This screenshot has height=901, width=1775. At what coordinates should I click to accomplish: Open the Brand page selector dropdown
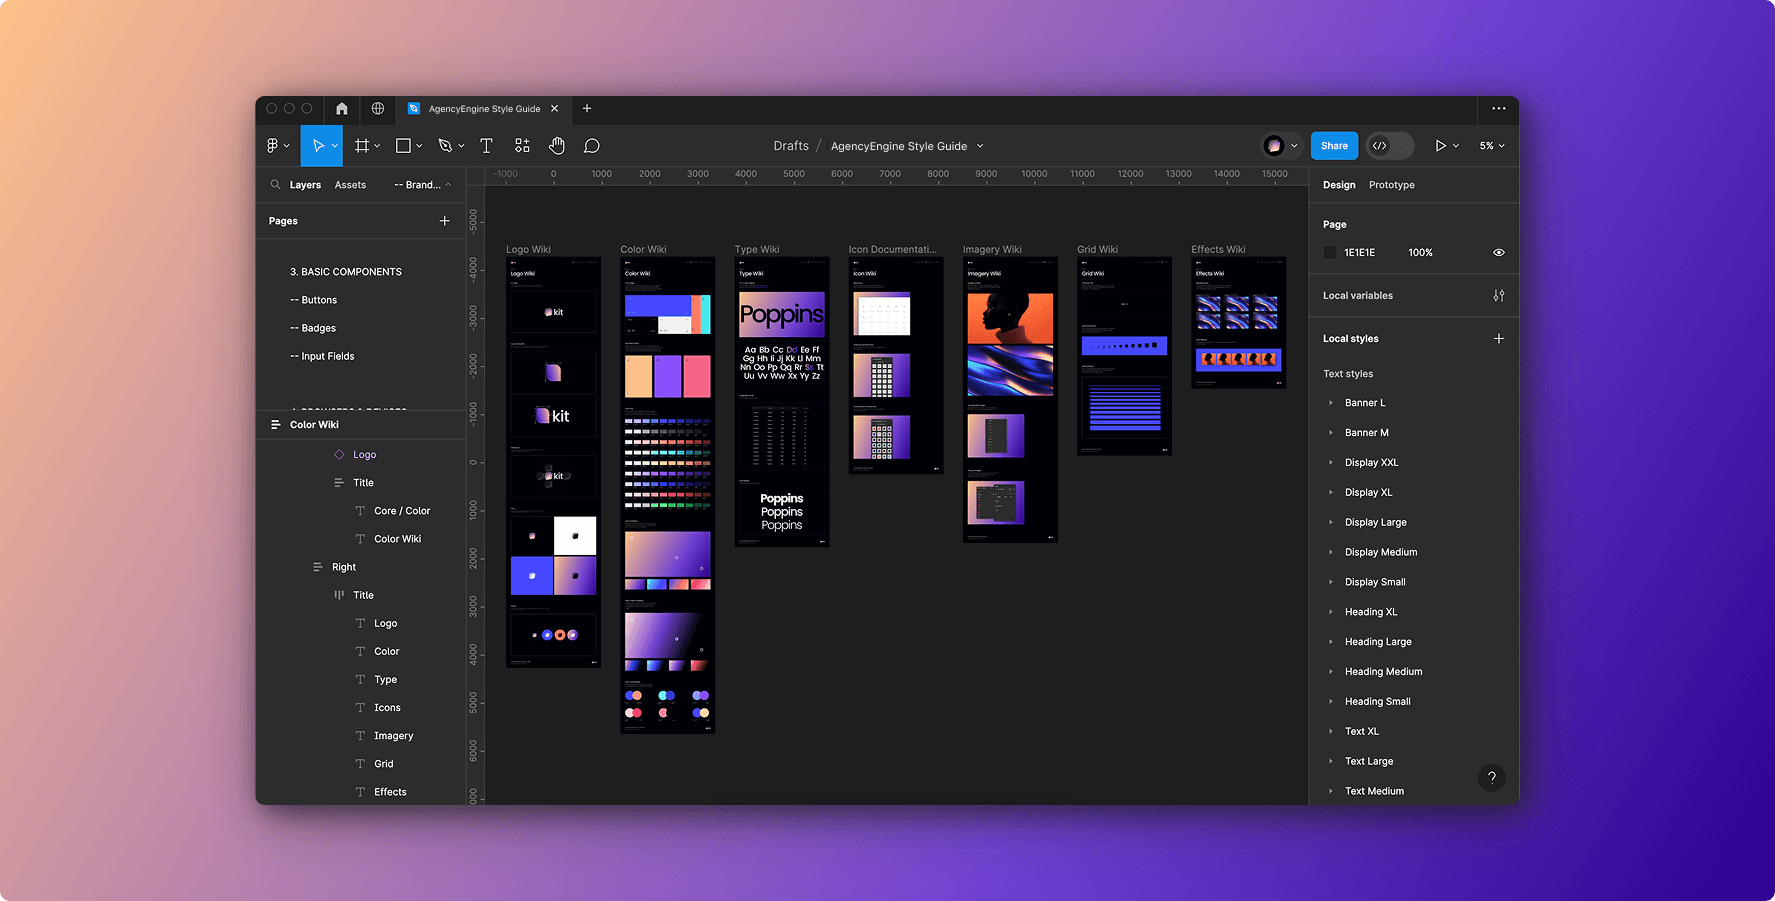tap(422, 185)
